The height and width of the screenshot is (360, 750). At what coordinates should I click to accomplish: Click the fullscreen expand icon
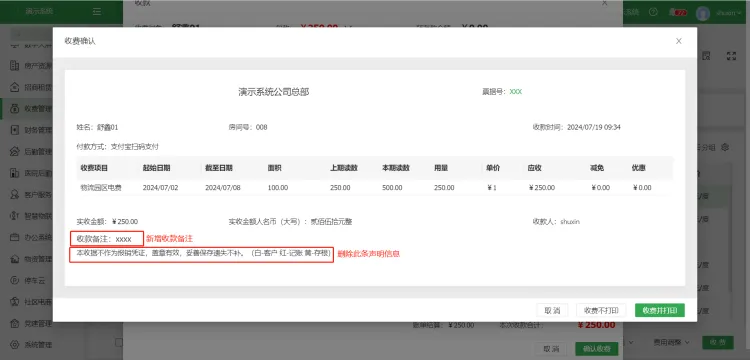point(731,56)
